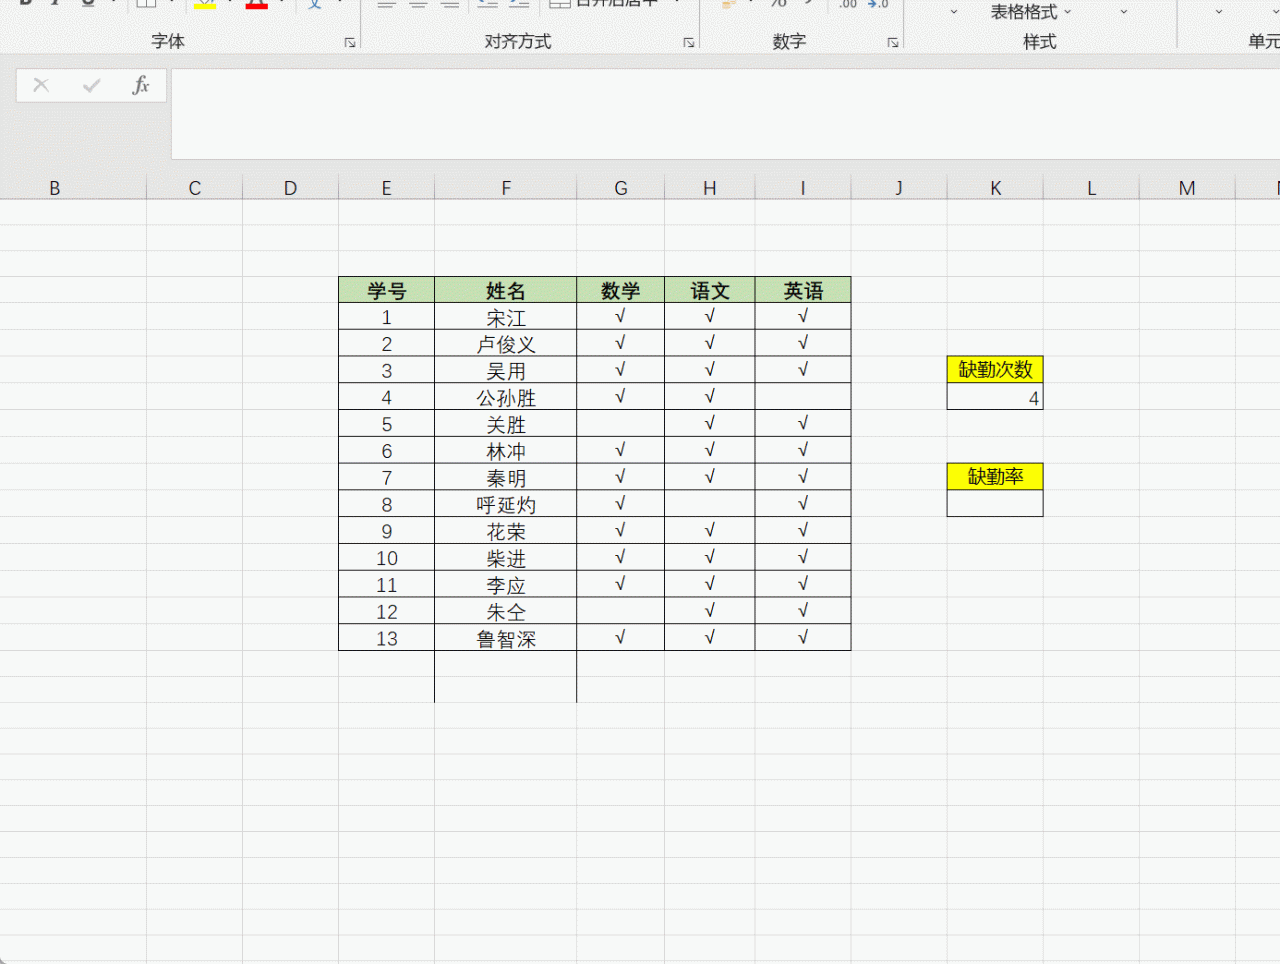Select column M header
The height and width of the screenshot is (964, 1280).
coord(1187,188)
